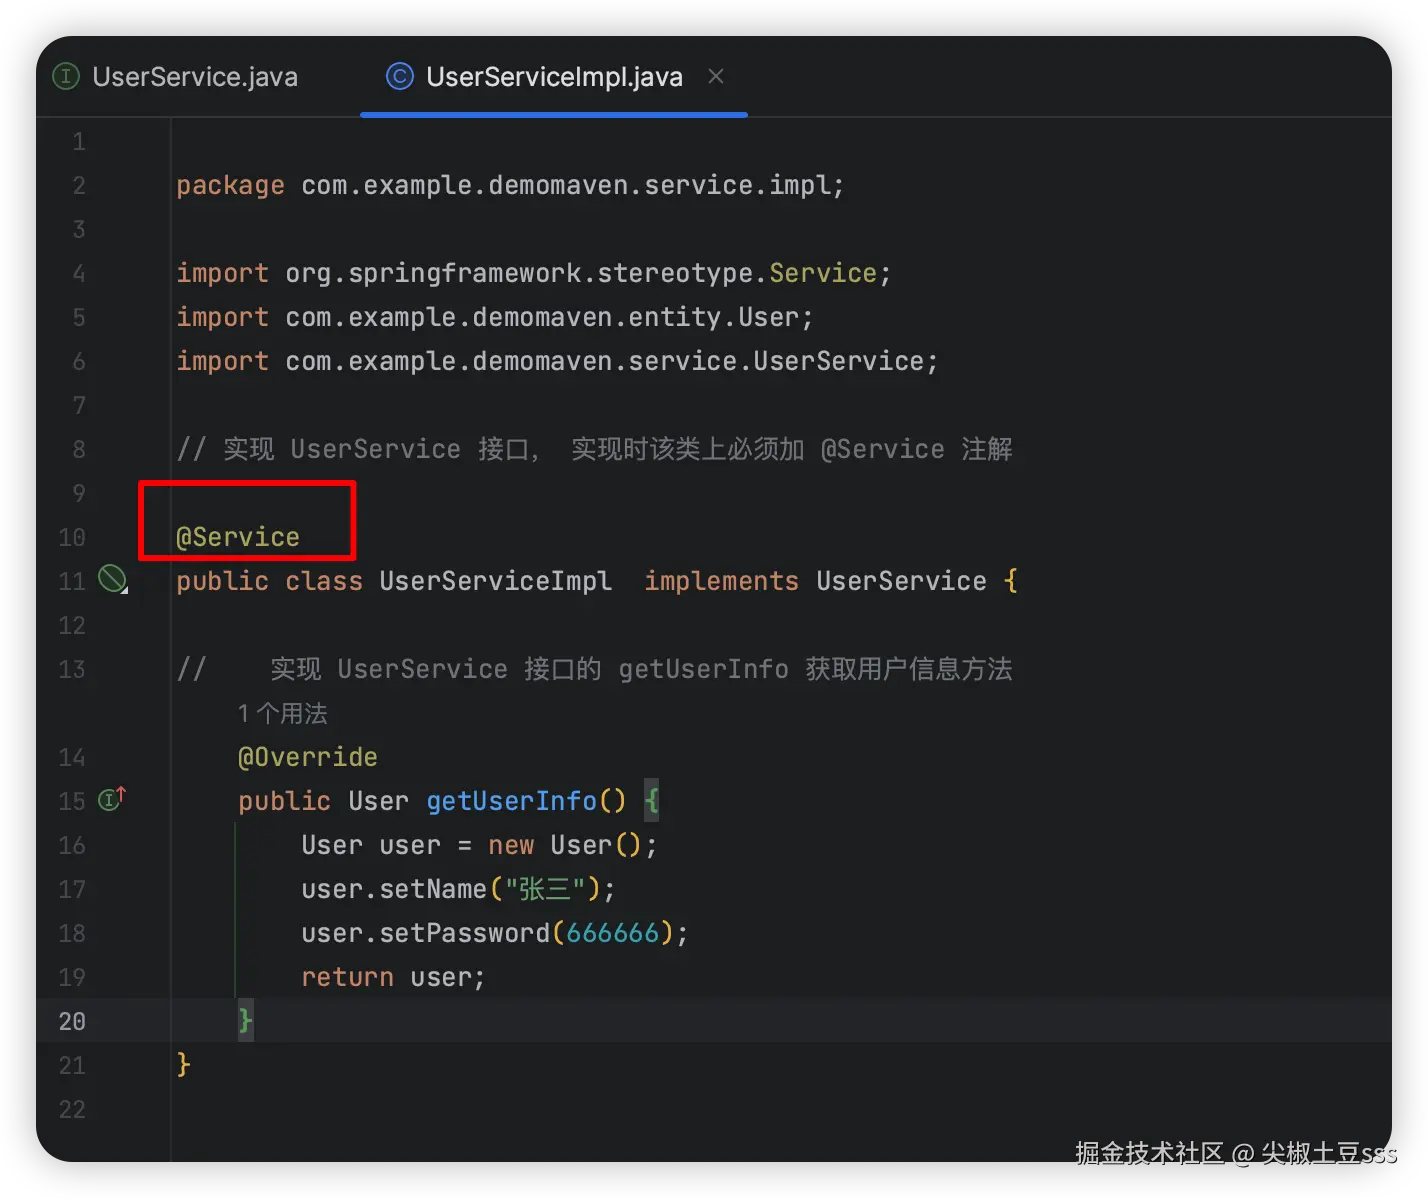This screenshot has height=1198, width=1428.
Task: Click the UserServiceImpl class name
Action: [x=495, y=581]
